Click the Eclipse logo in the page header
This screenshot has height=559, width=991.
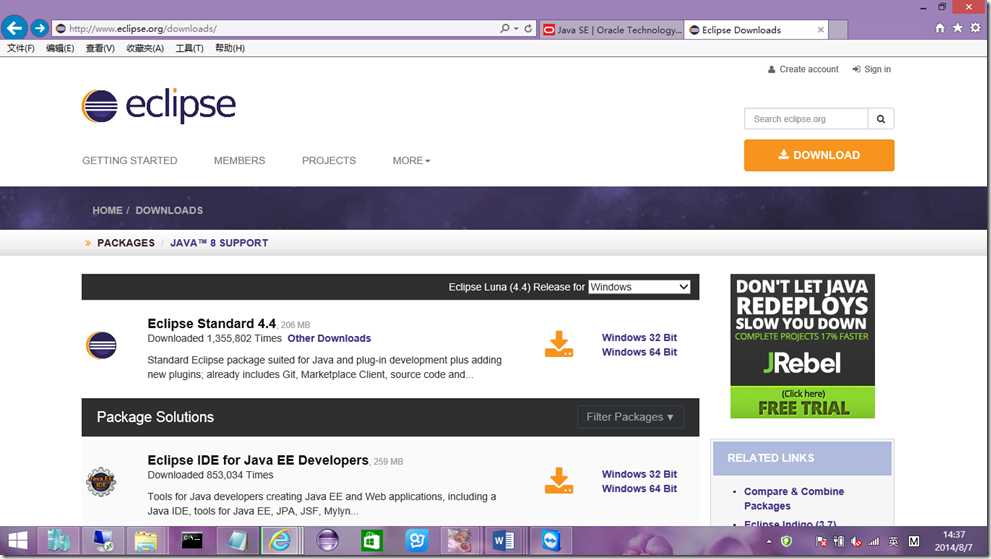coord(159,106)
